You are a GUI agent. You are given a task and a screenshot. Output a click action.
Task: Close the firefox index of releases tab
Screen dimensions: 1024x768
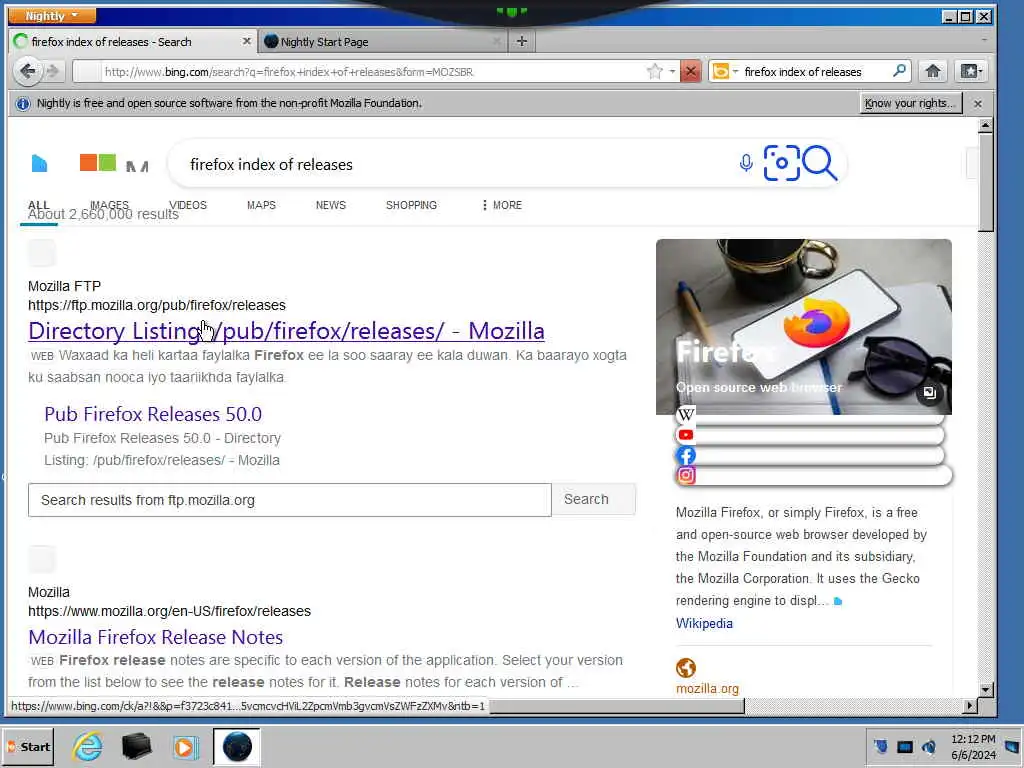246,41
